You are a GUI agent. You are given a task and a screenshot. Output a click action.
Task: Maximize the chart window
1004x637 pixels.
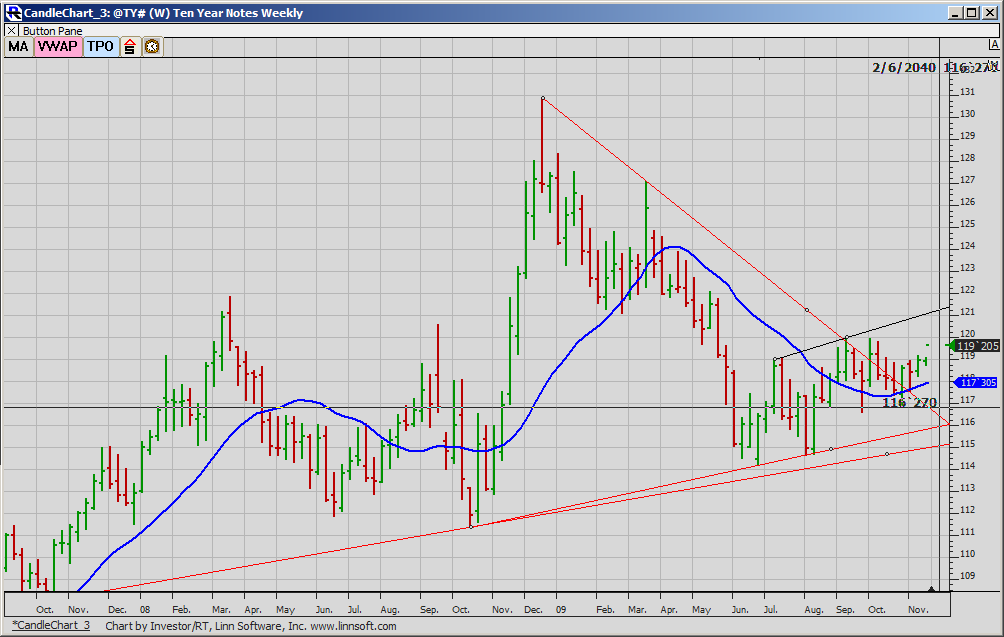tap(971, 13)
